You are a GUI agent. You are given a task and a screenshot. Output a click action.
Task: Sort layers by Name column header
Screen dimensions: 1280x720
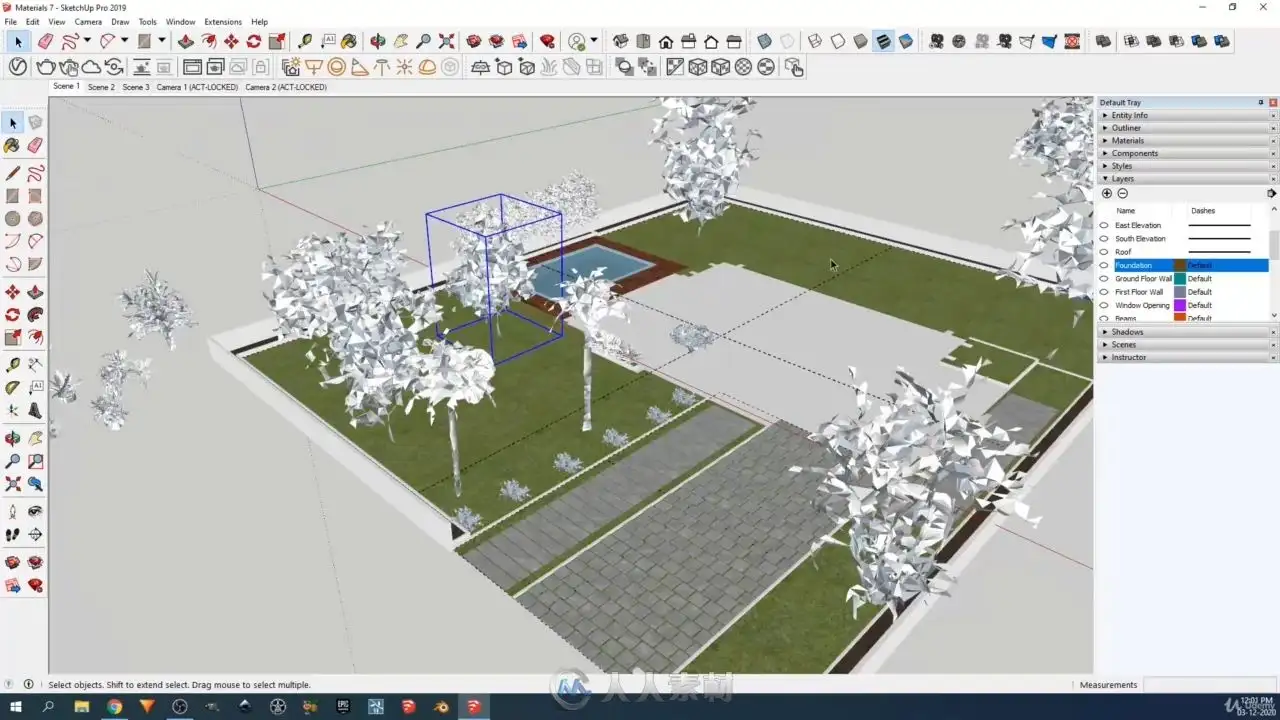click(x=1126, y=211)
